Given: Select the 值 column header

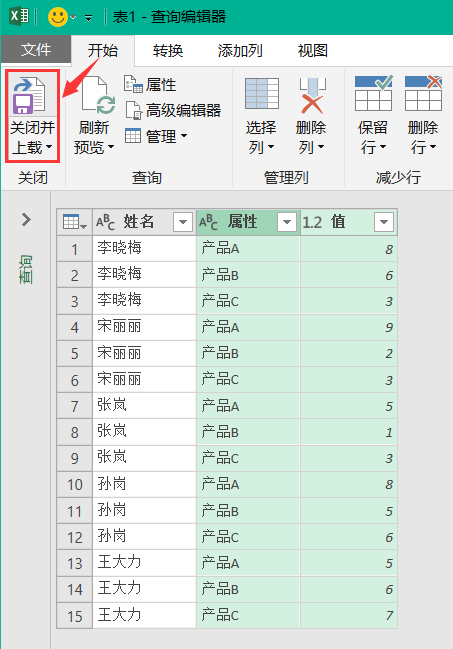Looking at the screenshot, I should coord(349,222).
